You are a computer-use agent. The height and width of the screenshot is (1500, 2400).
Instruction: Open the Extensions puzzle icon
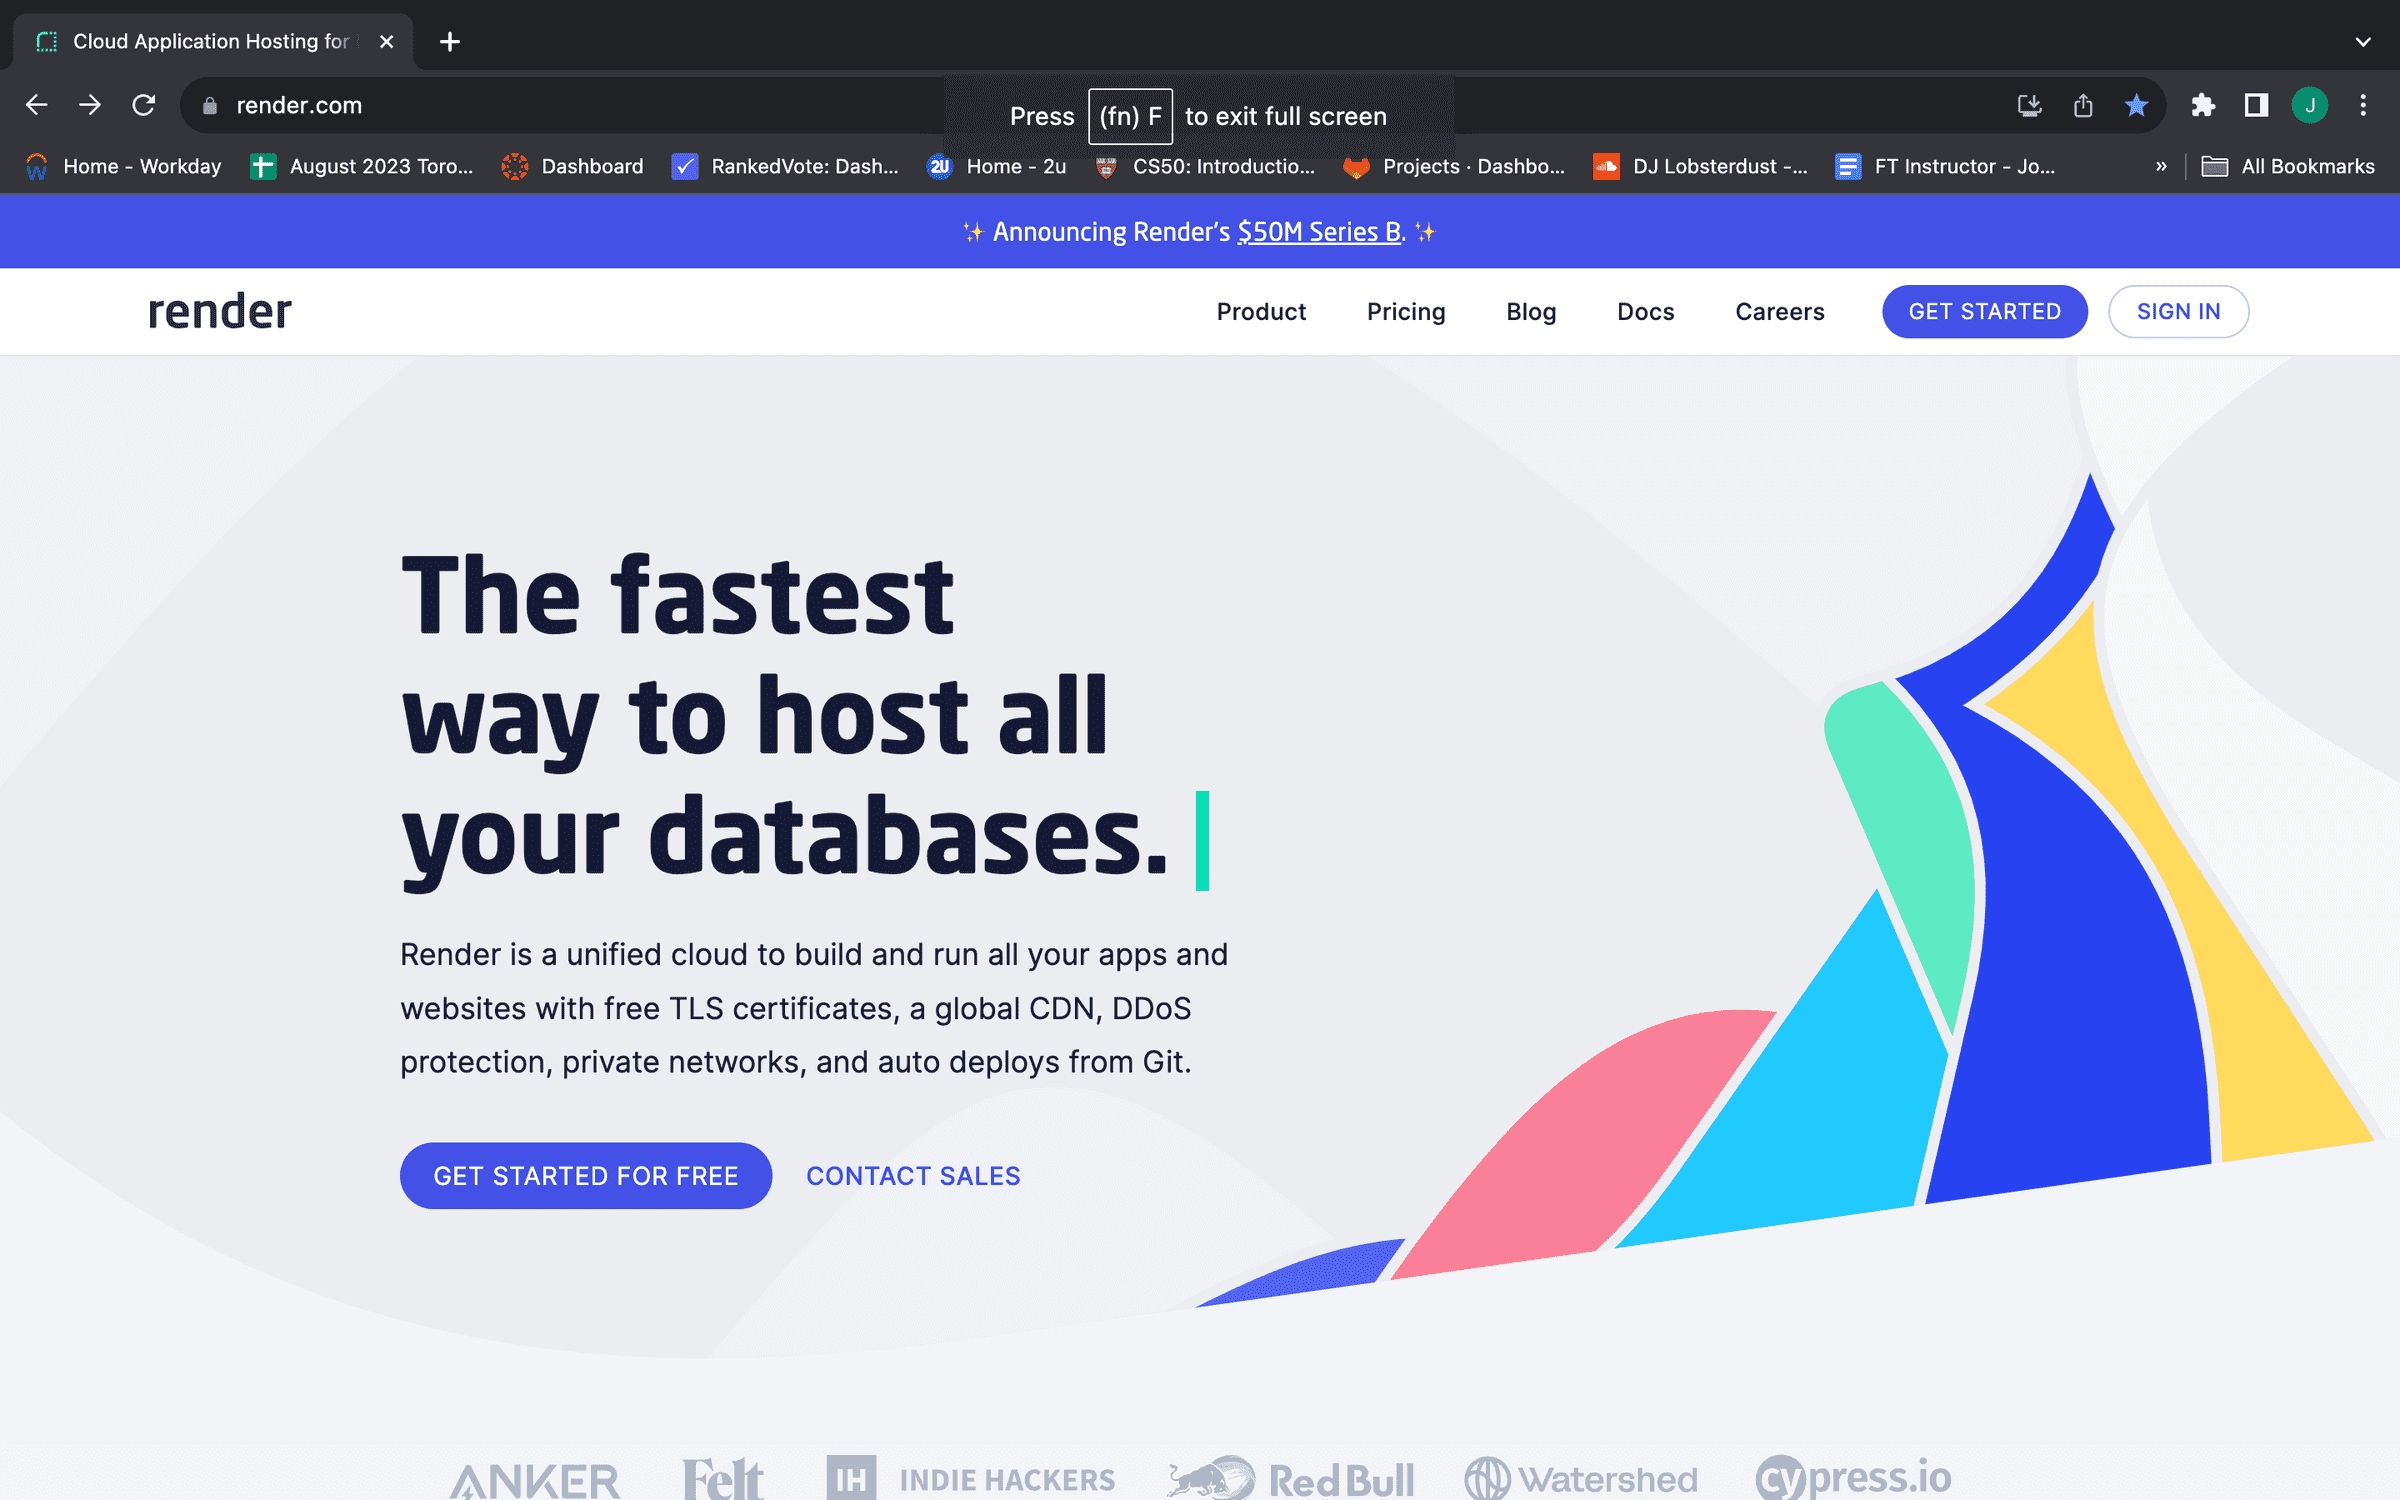pyautogui.click(x=2203, y=105)
